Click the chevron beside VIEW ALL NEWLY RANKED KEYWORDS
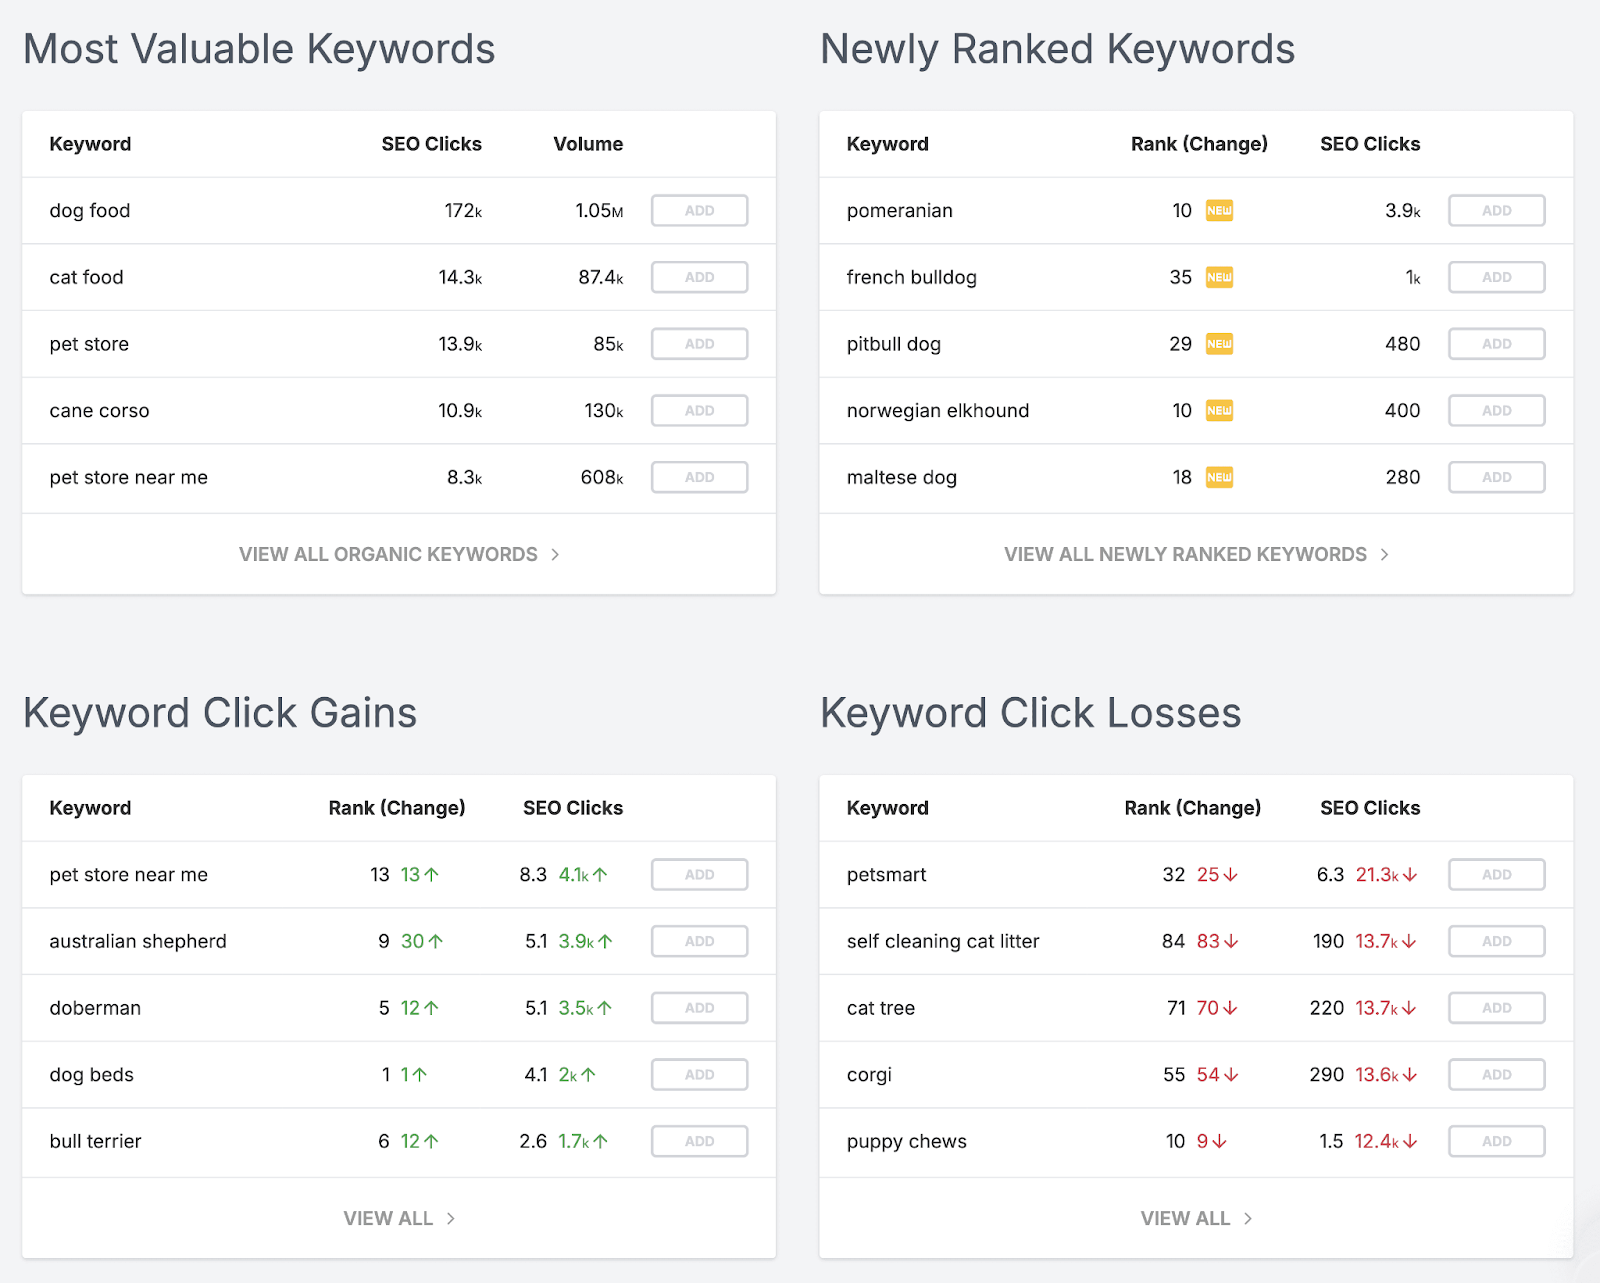The image size is (1600, 1283). [x=1386, y=554]
